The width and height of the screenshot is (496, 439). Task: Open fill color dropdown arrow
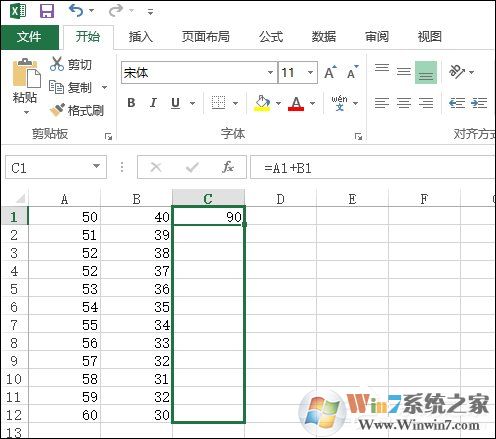coord(278,103)
